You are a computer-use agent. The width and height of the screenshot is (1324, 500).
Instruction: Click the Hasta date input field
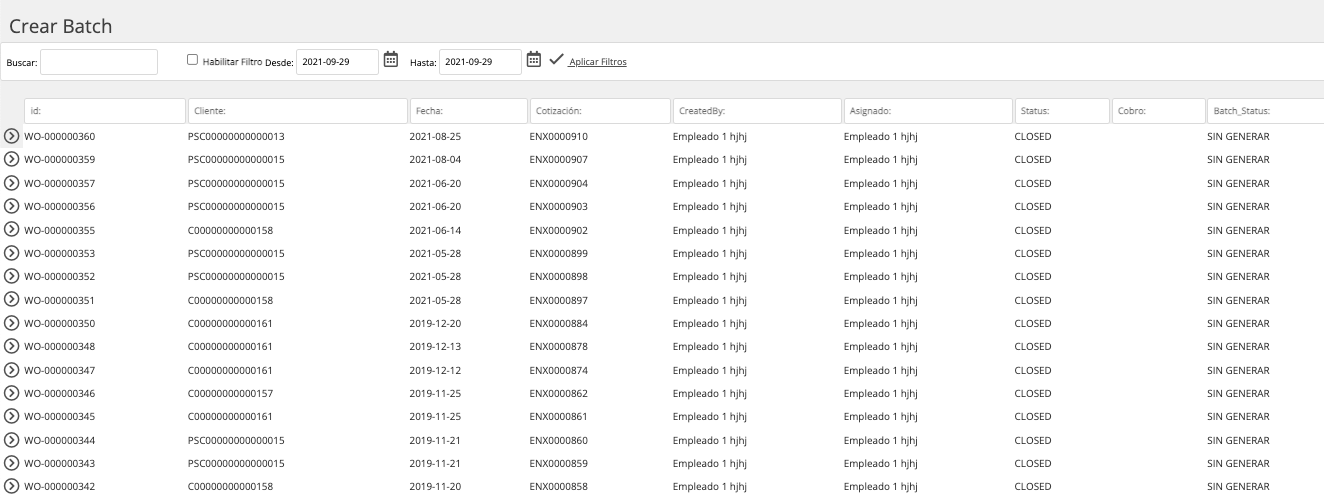click(481, 62)
